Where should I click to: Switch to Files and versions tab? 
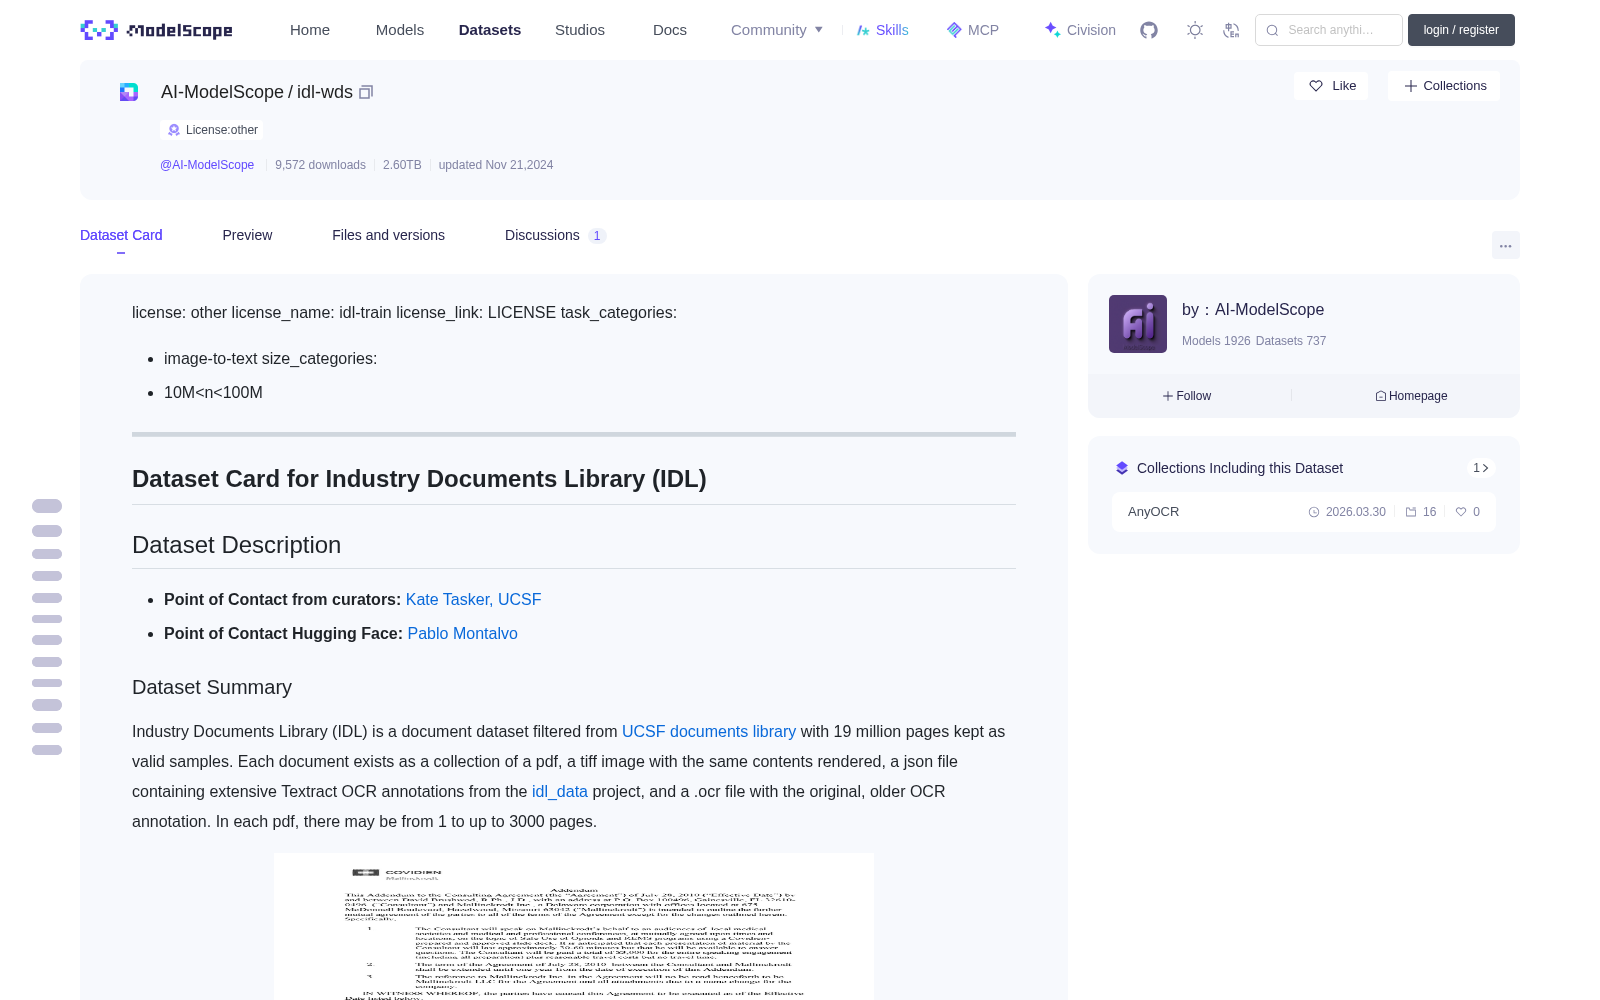point(388,235)
